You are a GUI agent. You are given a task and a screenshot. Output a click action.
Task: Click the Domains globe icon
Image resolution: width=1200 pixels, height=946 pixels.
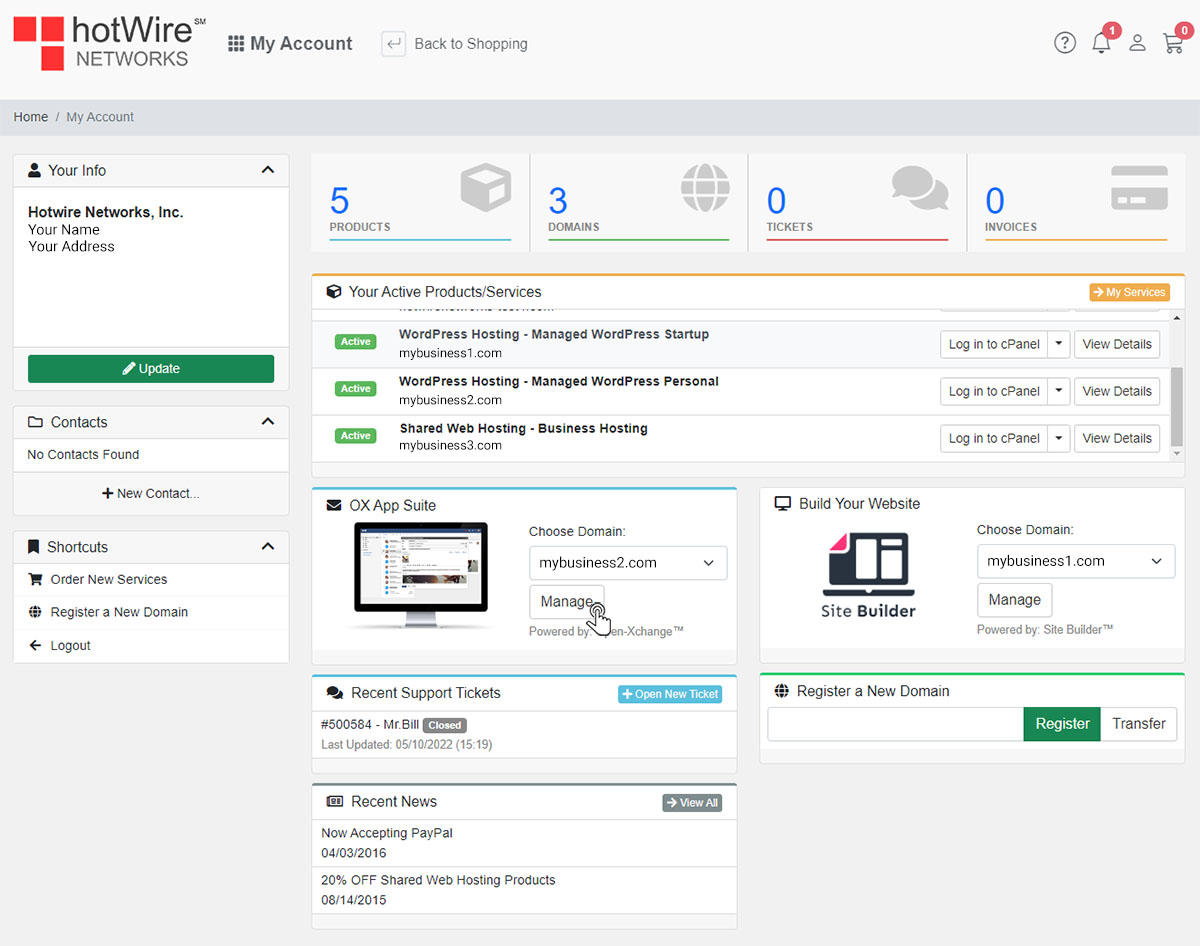tap(705, 188)
